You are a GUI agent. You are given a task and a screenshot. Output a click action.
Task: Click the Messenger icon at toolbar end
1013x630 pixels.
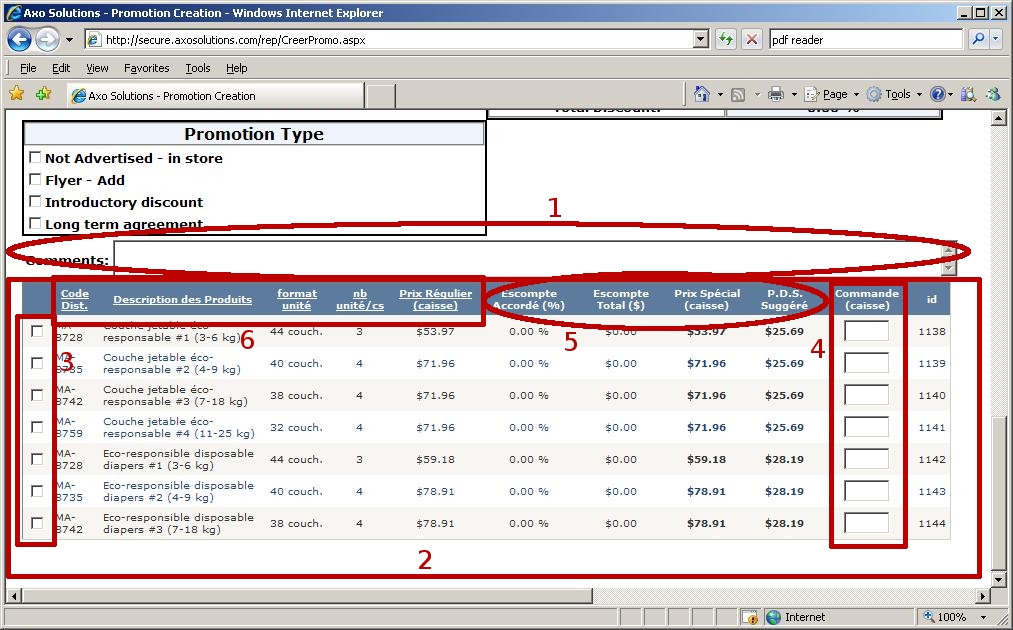click(993, 94)
